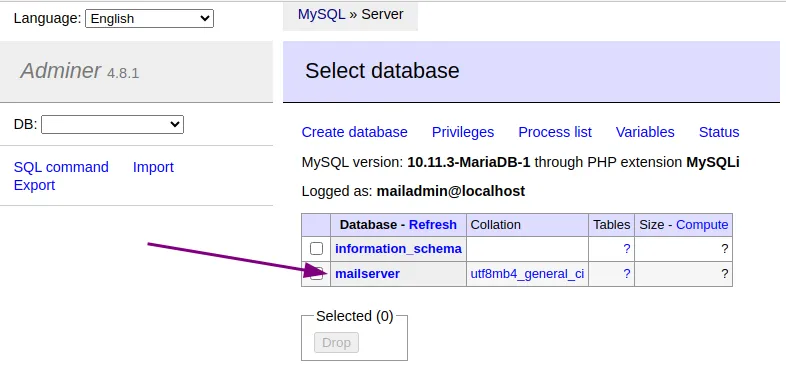
Task: Open the Import link
Action: pos(153,167)
